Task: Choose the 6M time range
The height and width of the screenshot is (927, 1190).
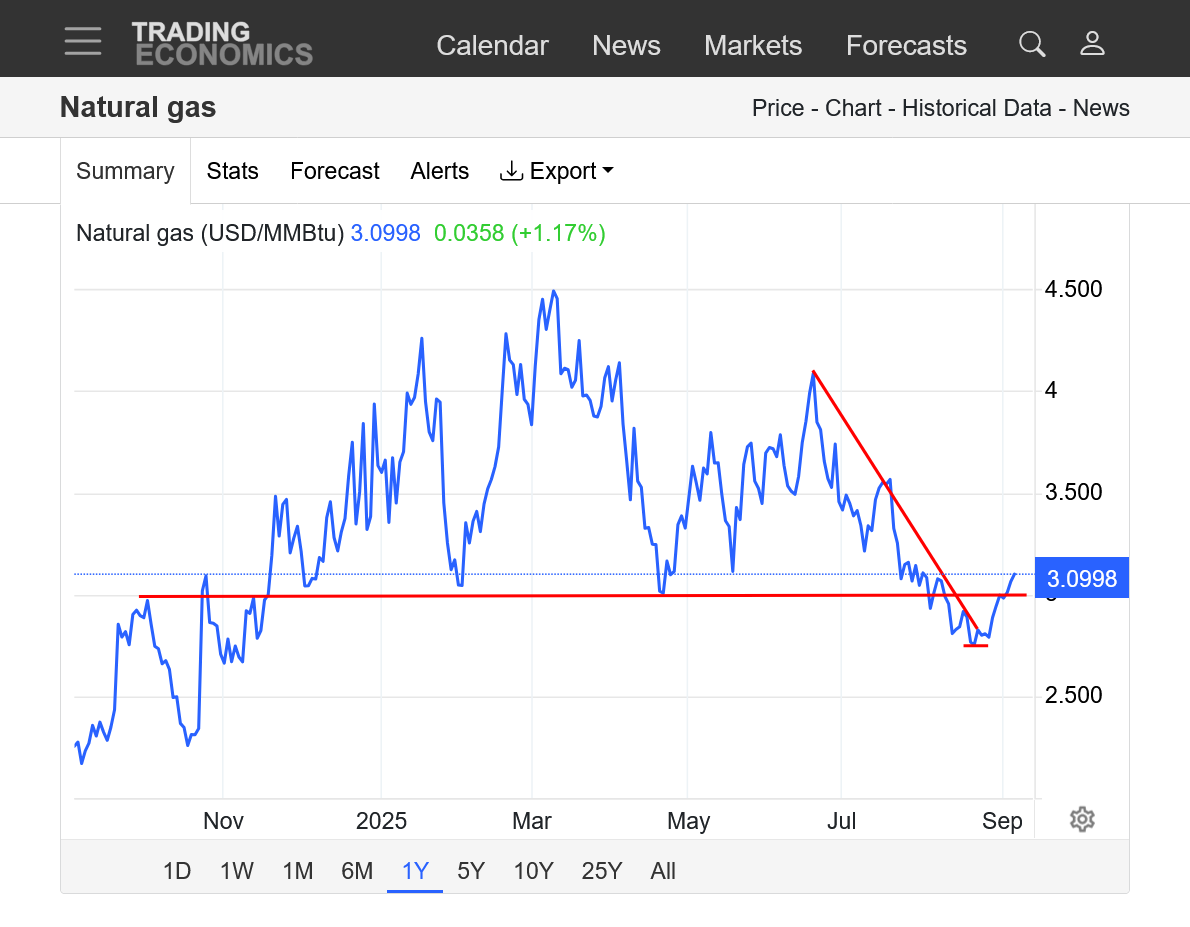Action: 357,871
